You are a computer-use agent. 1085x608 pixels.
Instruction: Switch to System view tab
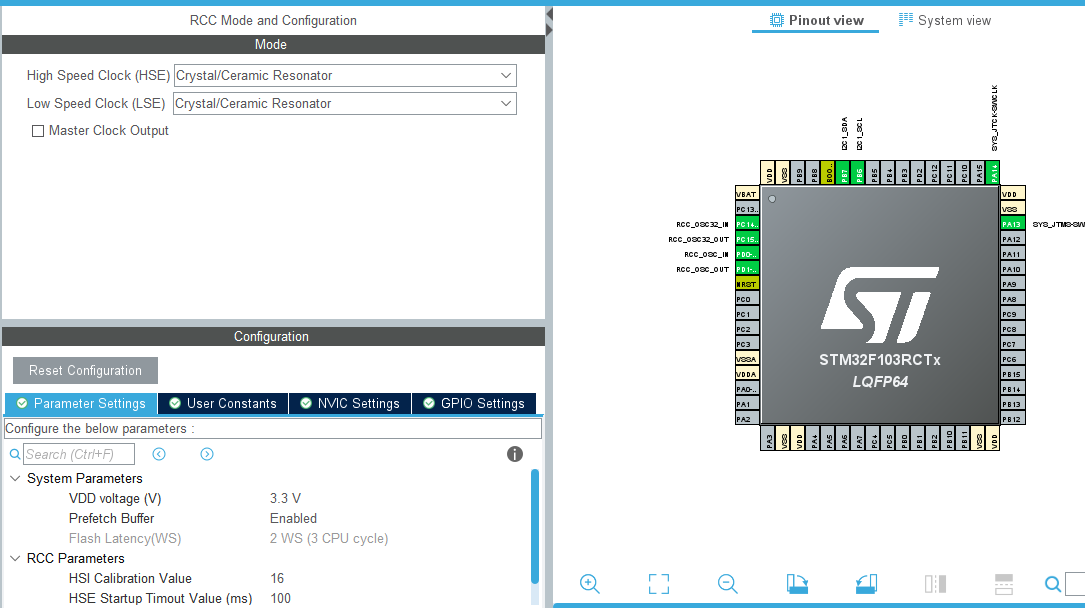click(x=945, y=20)
